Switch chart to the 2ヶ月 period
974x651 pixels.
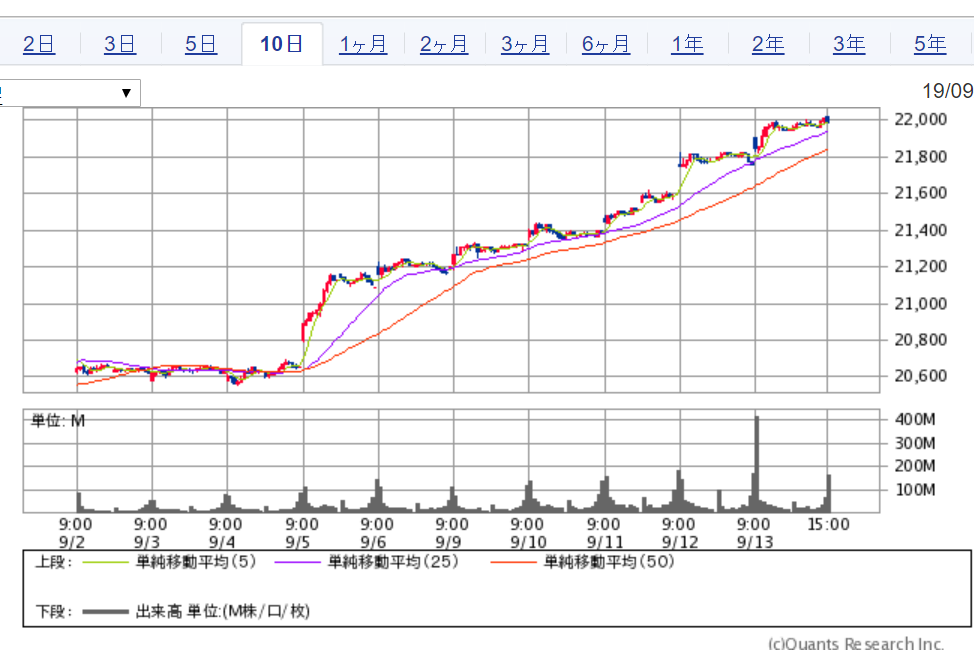(444, 44)
